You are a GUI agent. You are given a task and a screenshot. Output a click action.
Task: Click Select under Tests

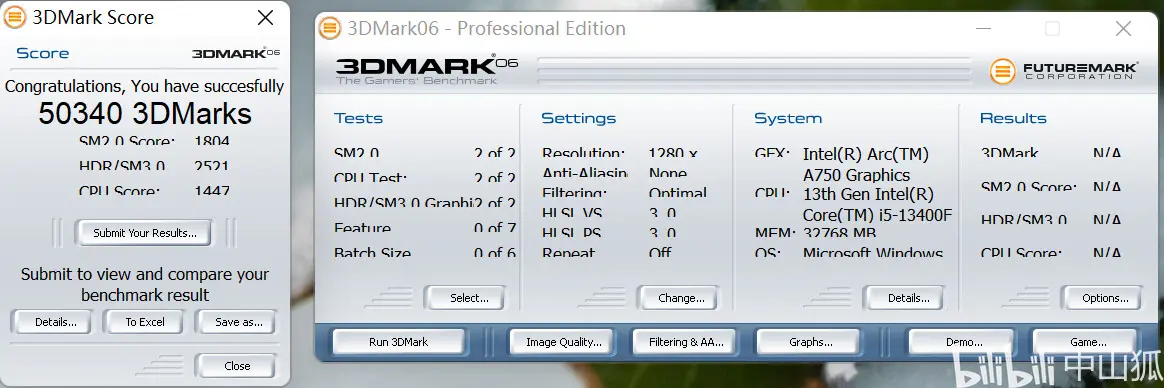pyautogui.click(x=465, y=298)
